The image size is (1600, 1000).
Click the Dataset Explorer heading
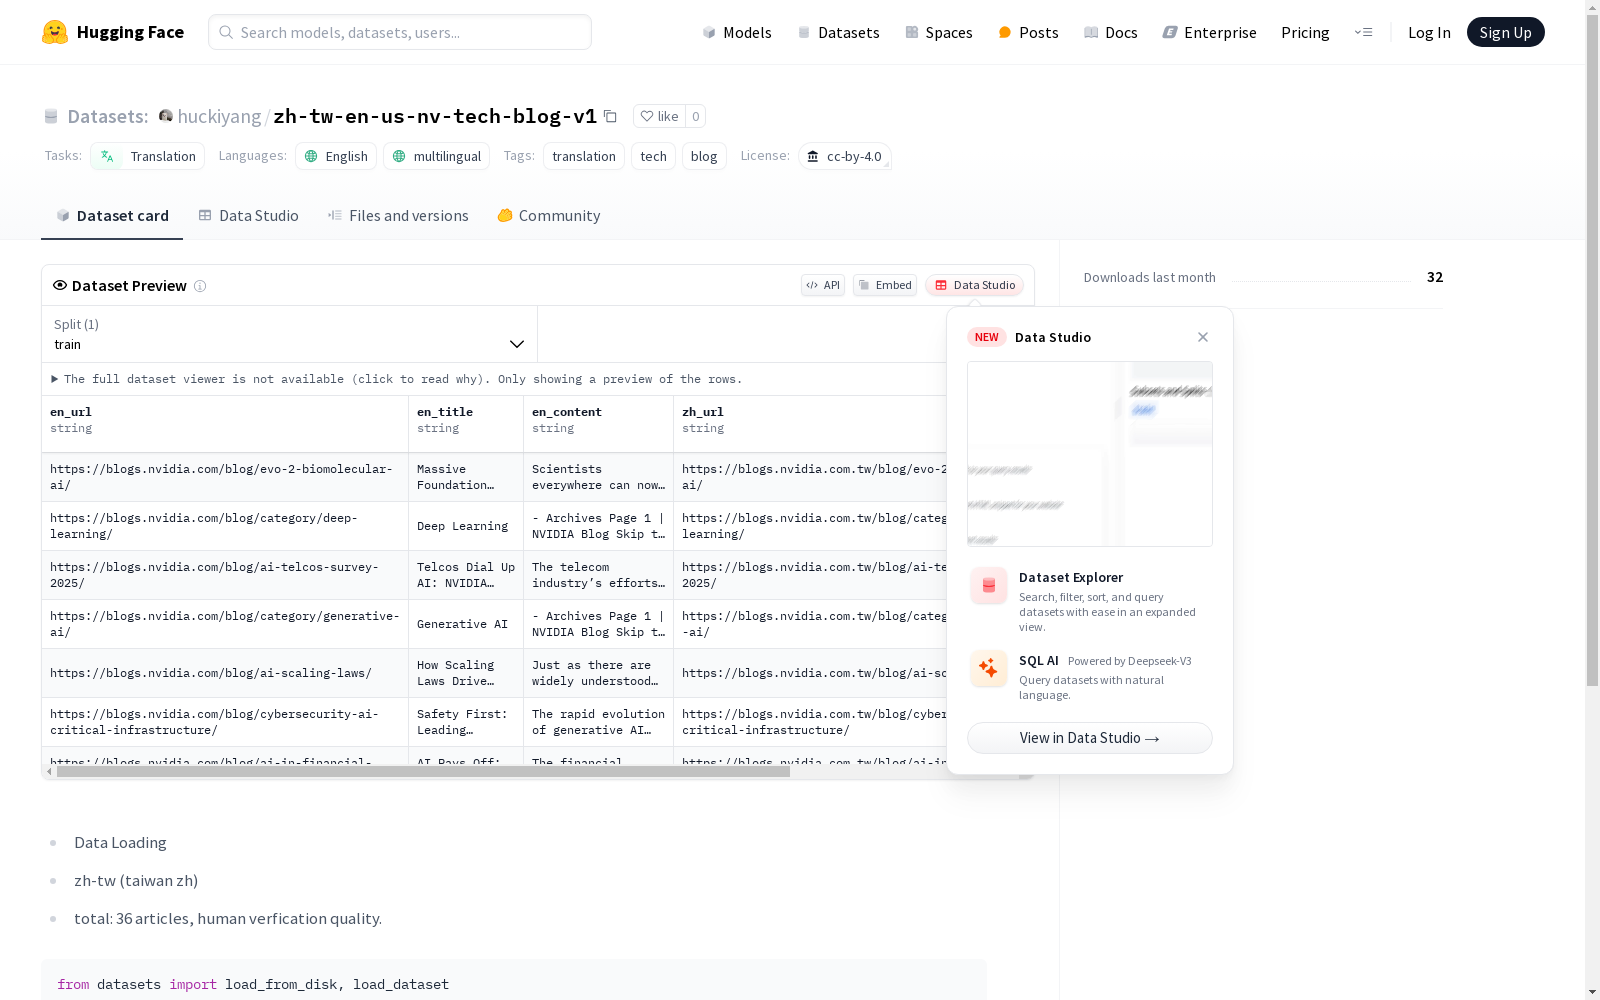coord(1071,577)
